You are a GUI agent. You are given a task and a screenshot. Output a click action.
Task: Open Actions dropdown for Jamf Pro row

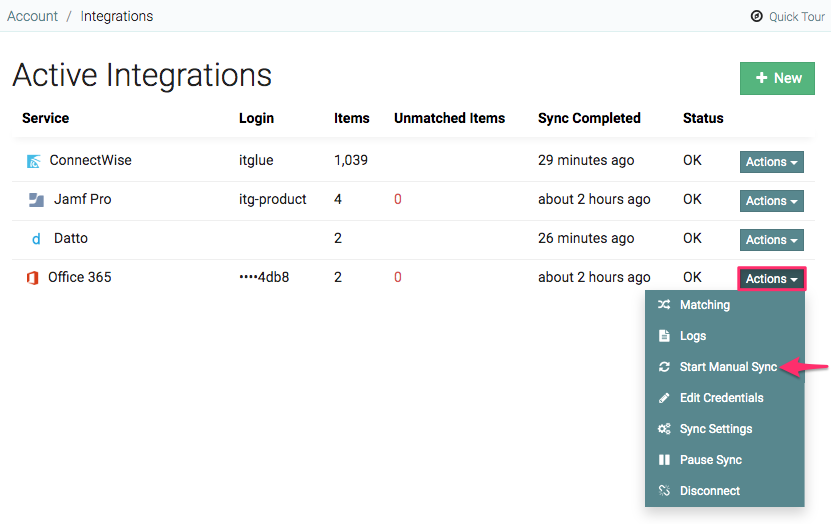coord(772,201)
